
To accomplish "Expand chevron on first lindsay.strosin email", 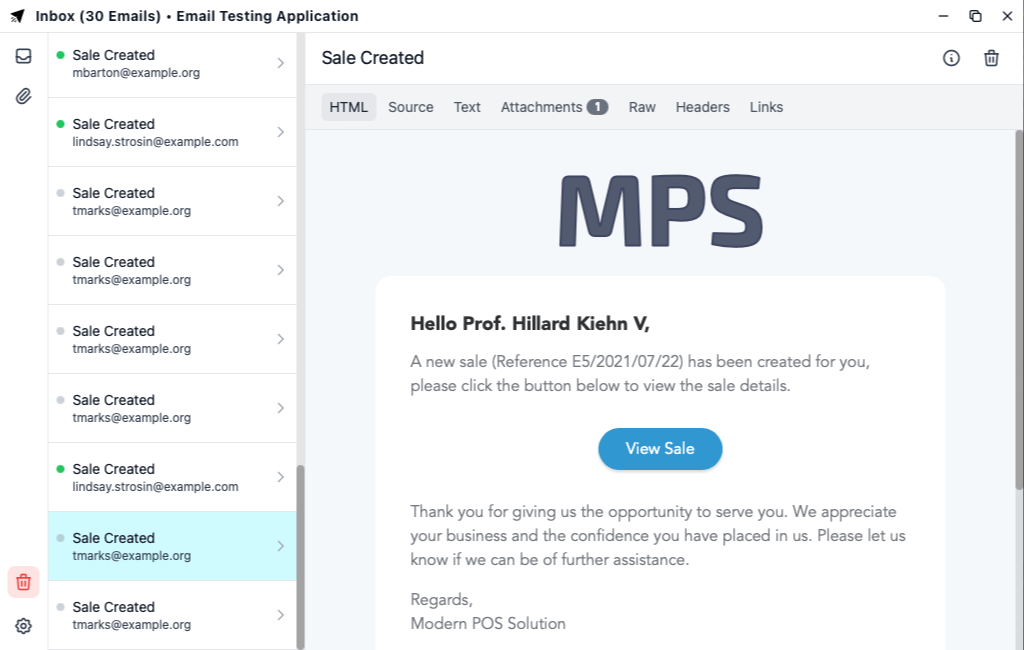I will [280, 132].
